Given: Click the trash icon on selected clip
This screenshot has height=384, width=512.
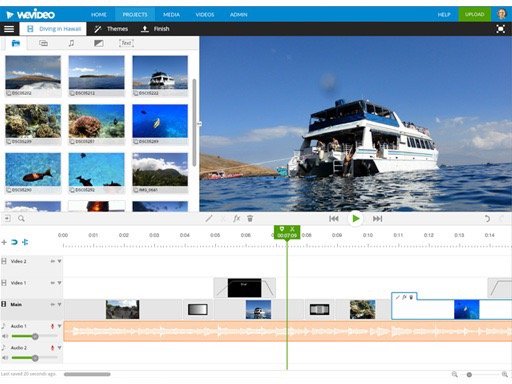Looking at the screenshot, I should coord(411,297).
